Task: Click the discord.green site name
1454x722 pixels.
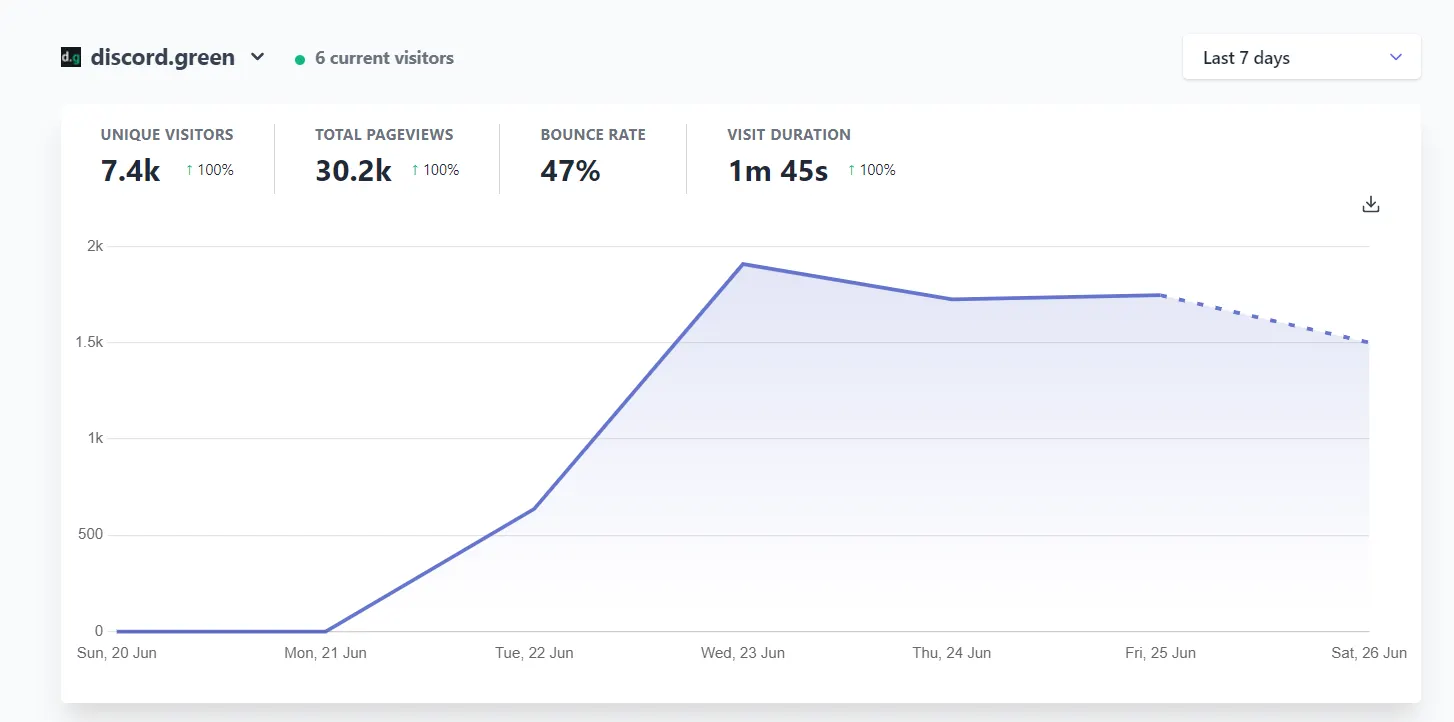Action: (163, 58)
